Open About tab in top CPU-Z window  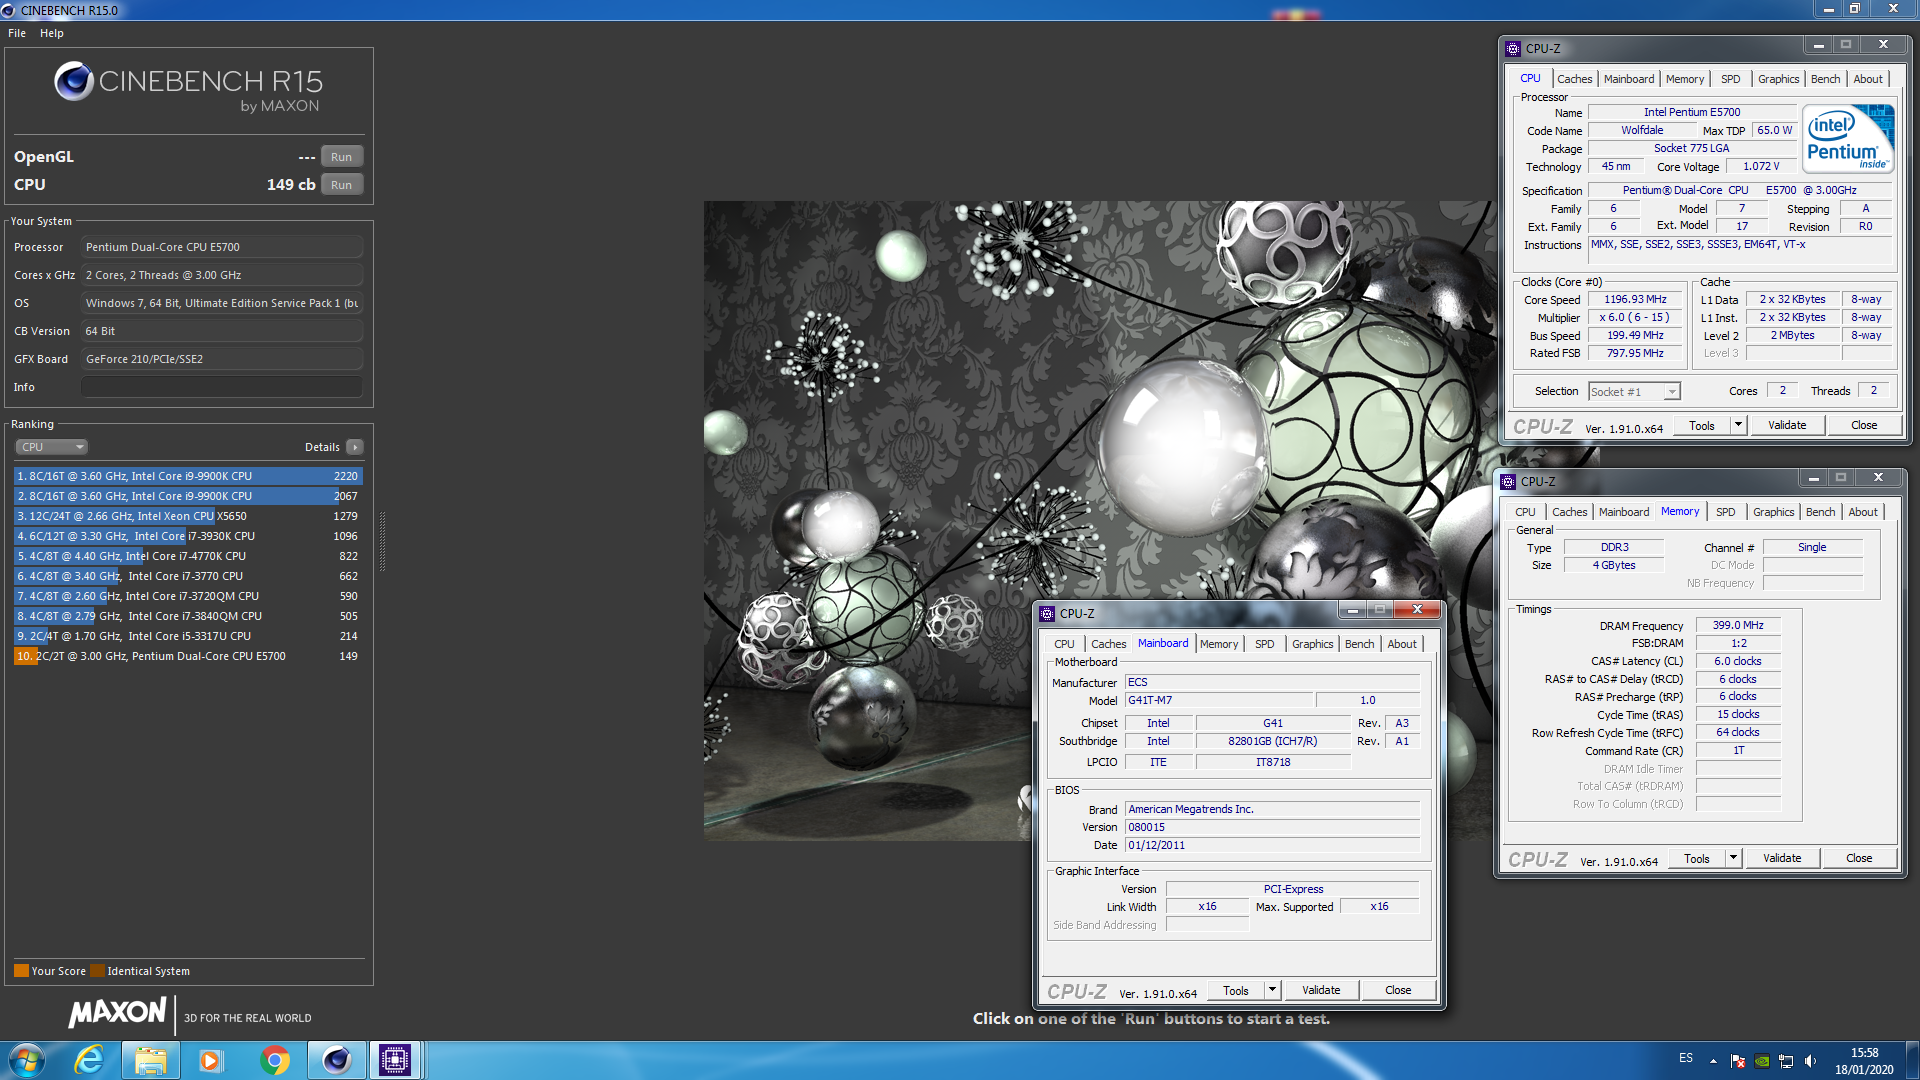coord(1867,79)
